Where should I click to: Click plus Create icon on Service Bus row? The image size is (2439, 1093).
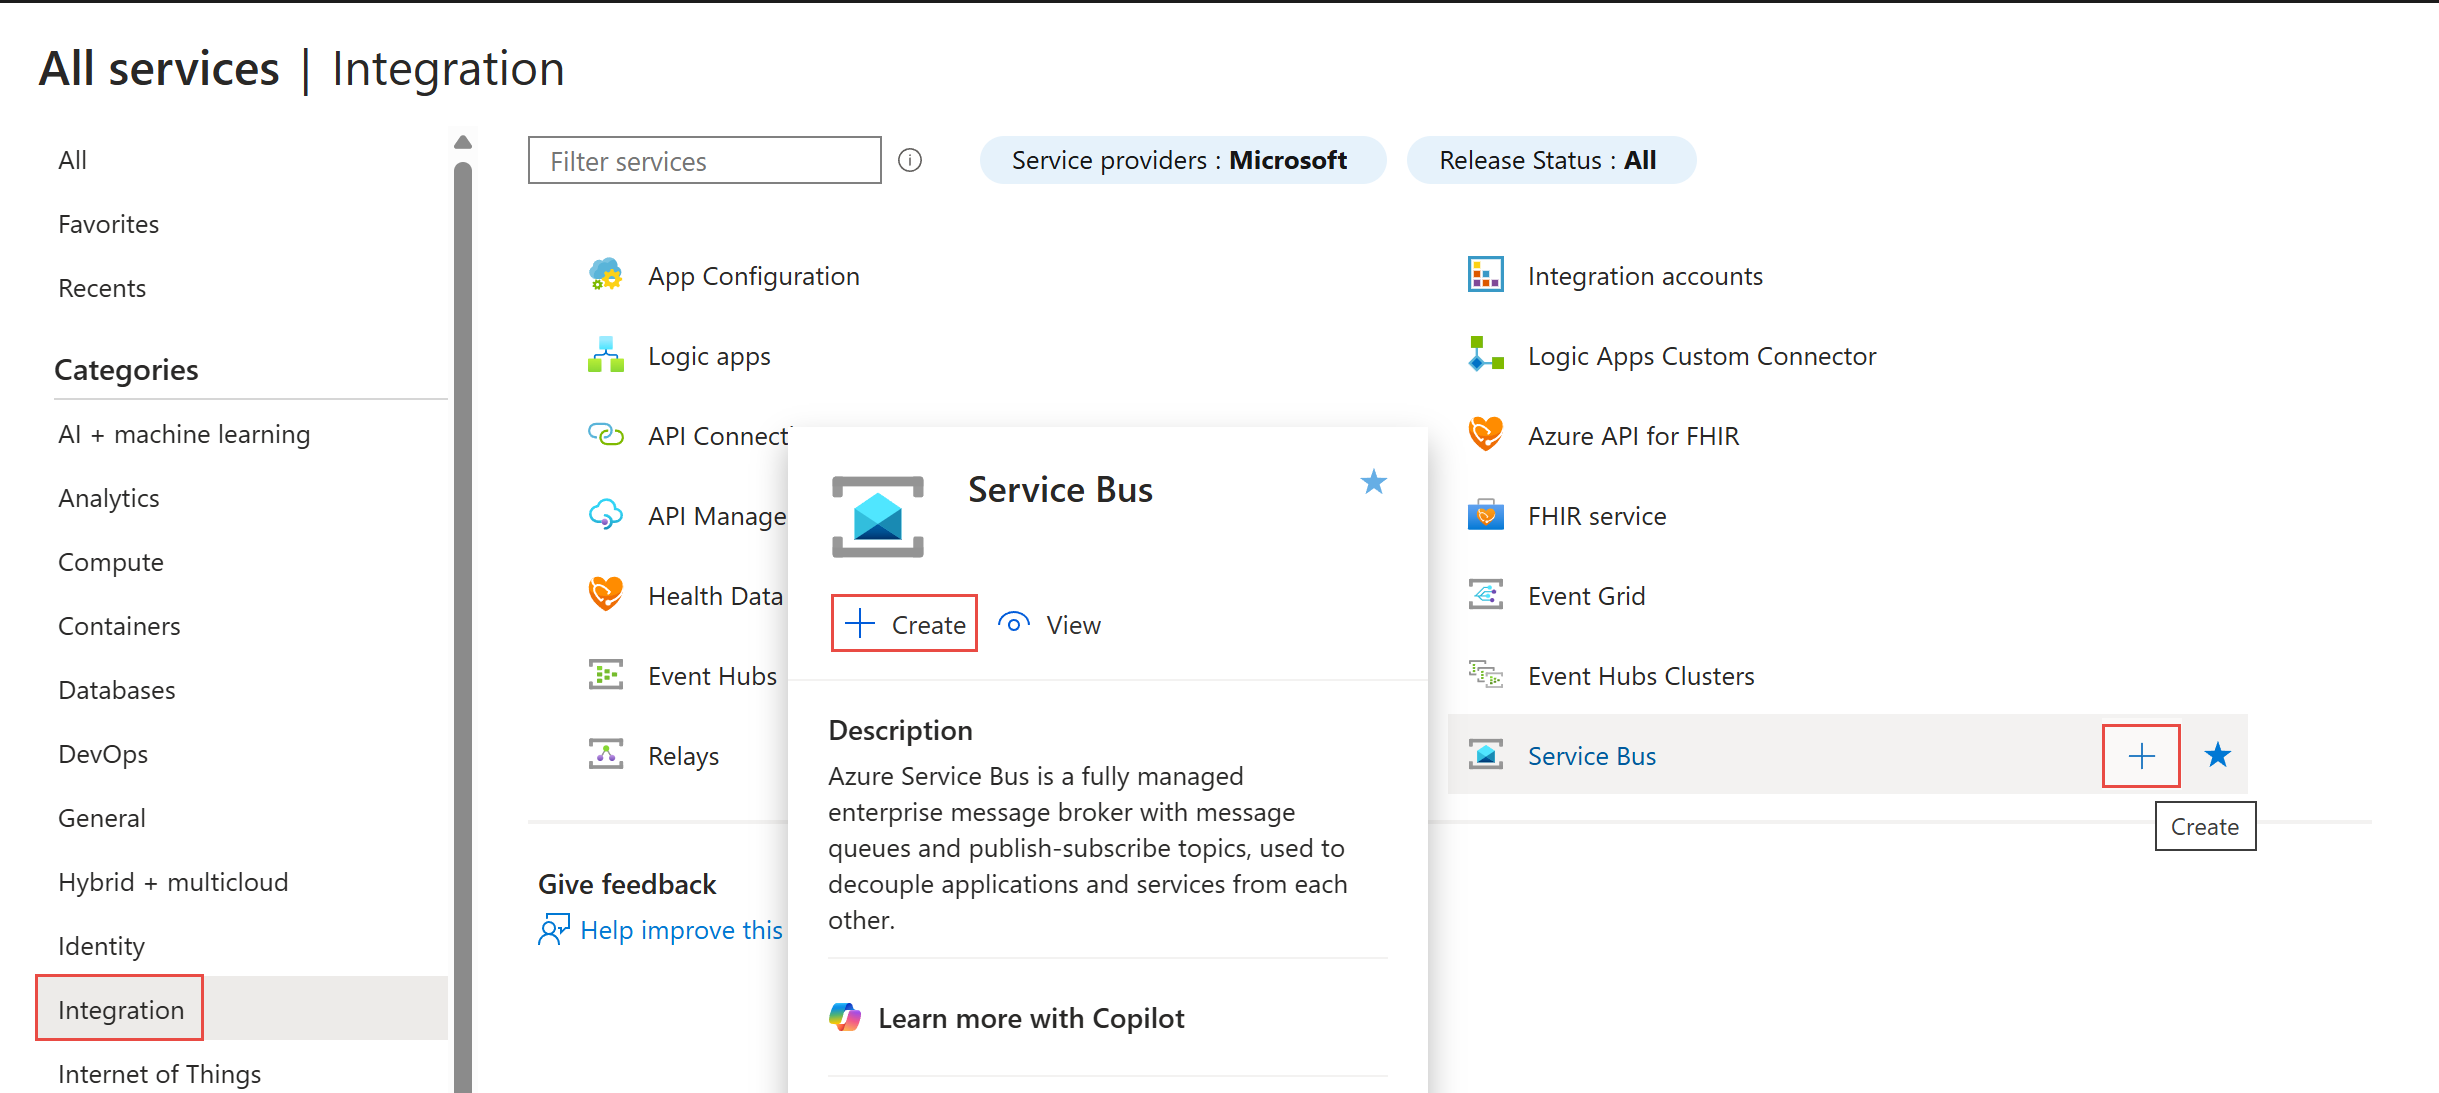pyautogui.click(x=2141, y=756)
